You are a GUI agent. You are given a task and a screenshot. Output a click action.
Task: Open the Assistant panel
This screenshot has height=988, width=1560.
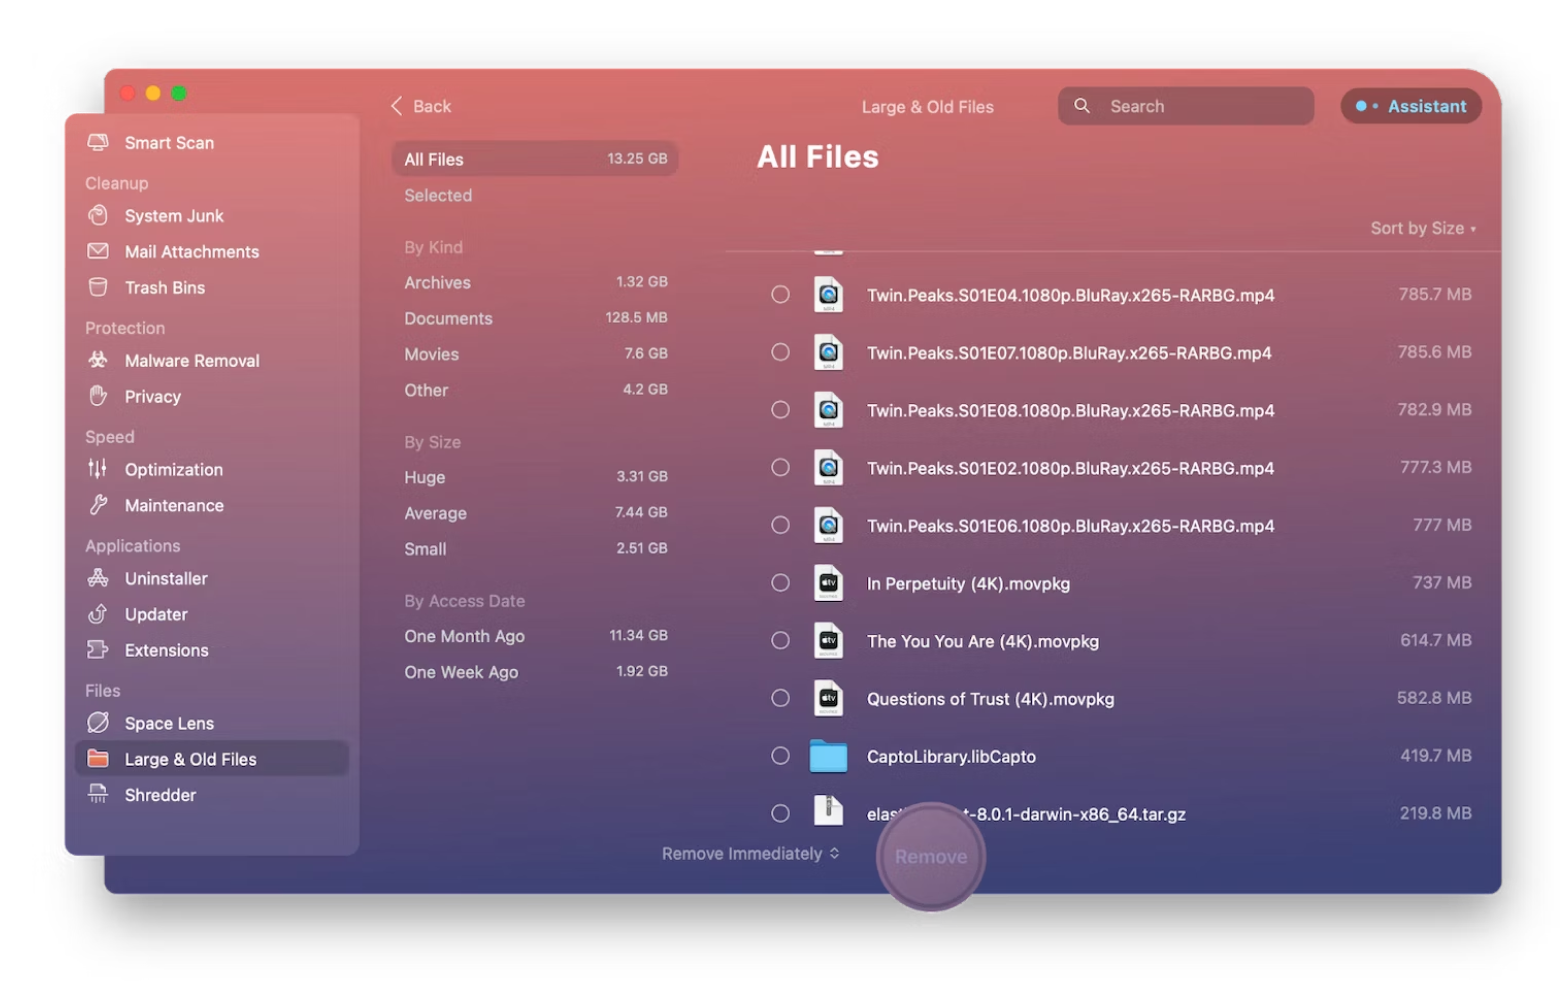(x=1411, y=106)
